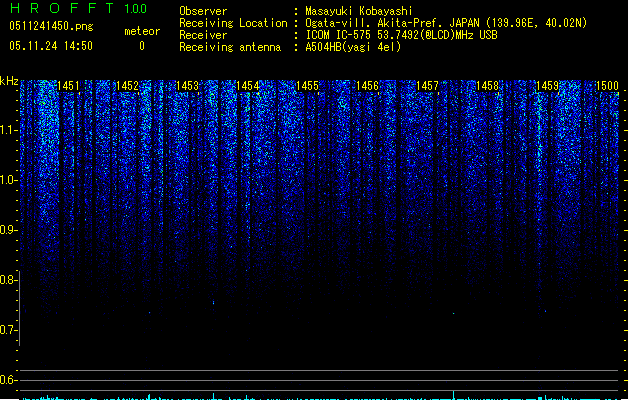Screen dimensions: 629x400
Task: Click the Receiving antenna label
Action: click(230, 47)
